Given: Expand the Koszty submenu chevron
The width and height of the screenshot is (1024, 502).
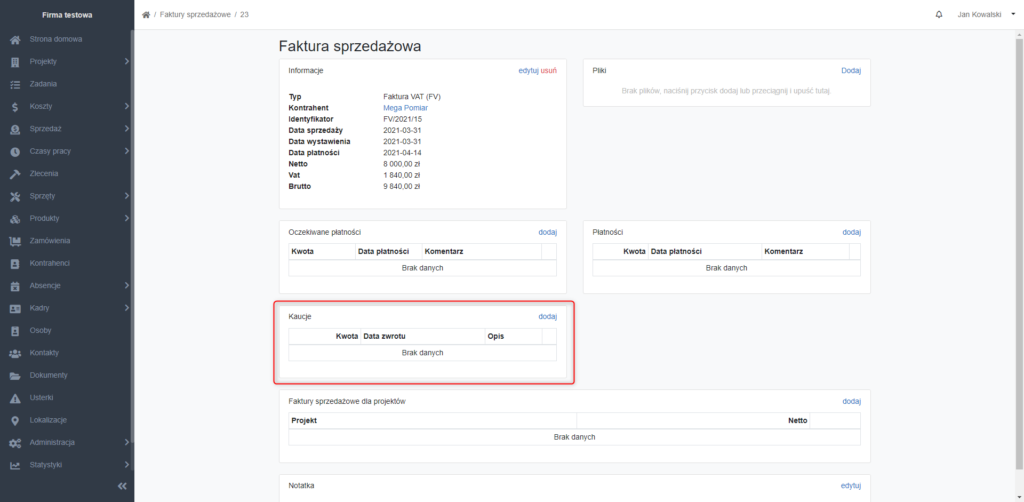Looking at the screenshot, I should pos(127,106).
